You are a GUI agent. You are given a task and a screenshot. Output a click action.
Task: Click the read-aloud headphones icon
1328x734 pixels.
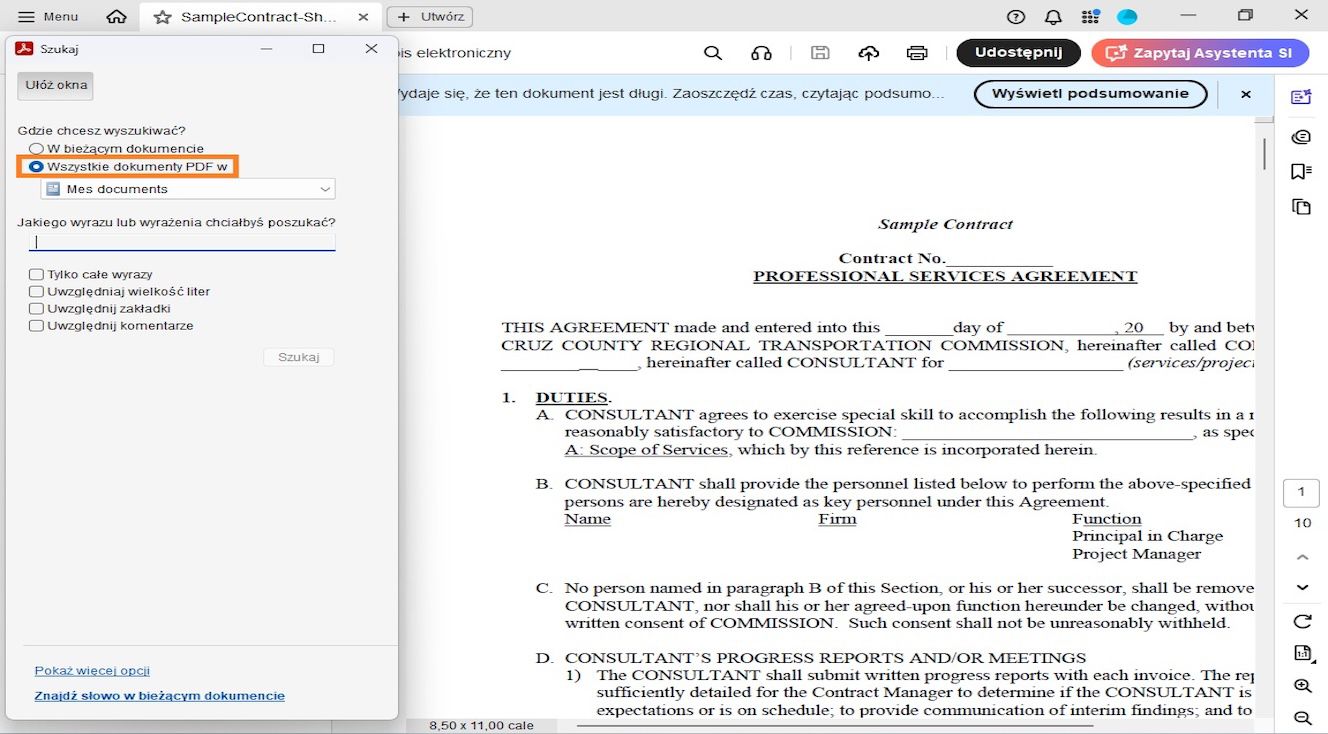coord(762,52)
